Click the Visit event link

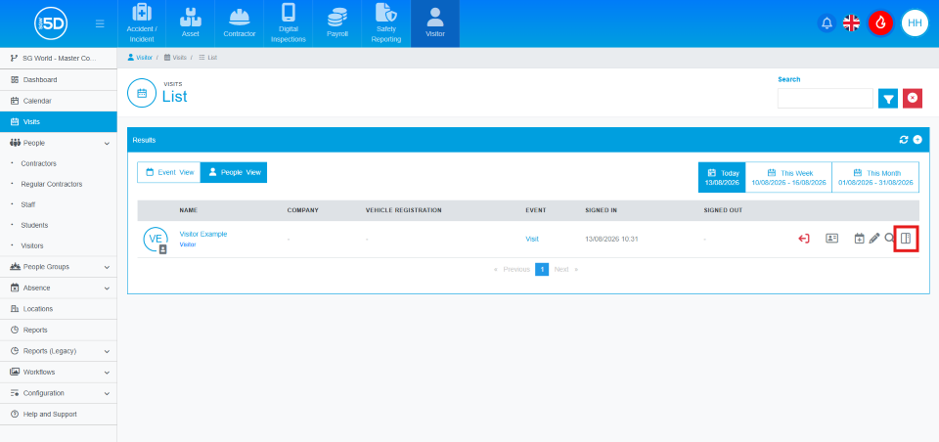pyautogui.click(x=532, y=239)
